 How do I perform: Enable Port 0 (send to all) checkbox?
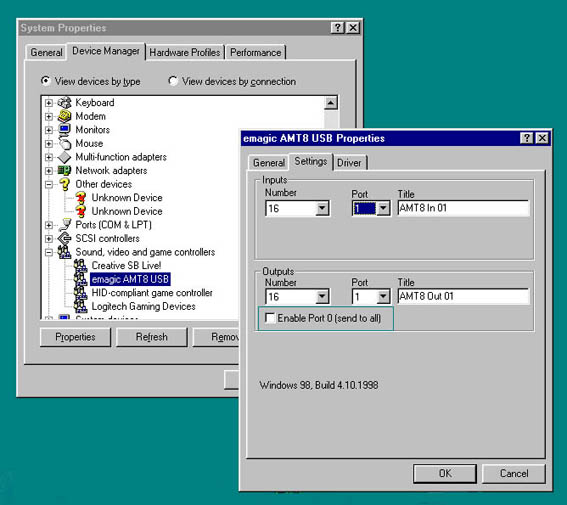[270, 318]
